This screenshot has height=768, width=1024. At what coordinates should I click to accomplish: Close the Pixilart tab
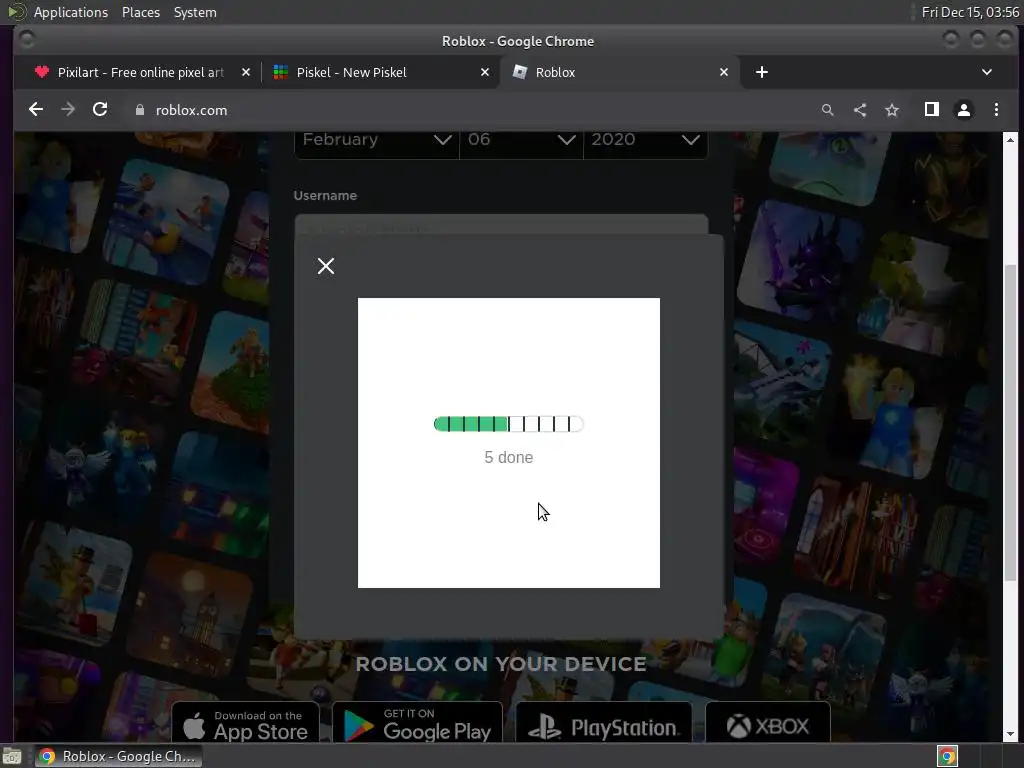(246, 72)
